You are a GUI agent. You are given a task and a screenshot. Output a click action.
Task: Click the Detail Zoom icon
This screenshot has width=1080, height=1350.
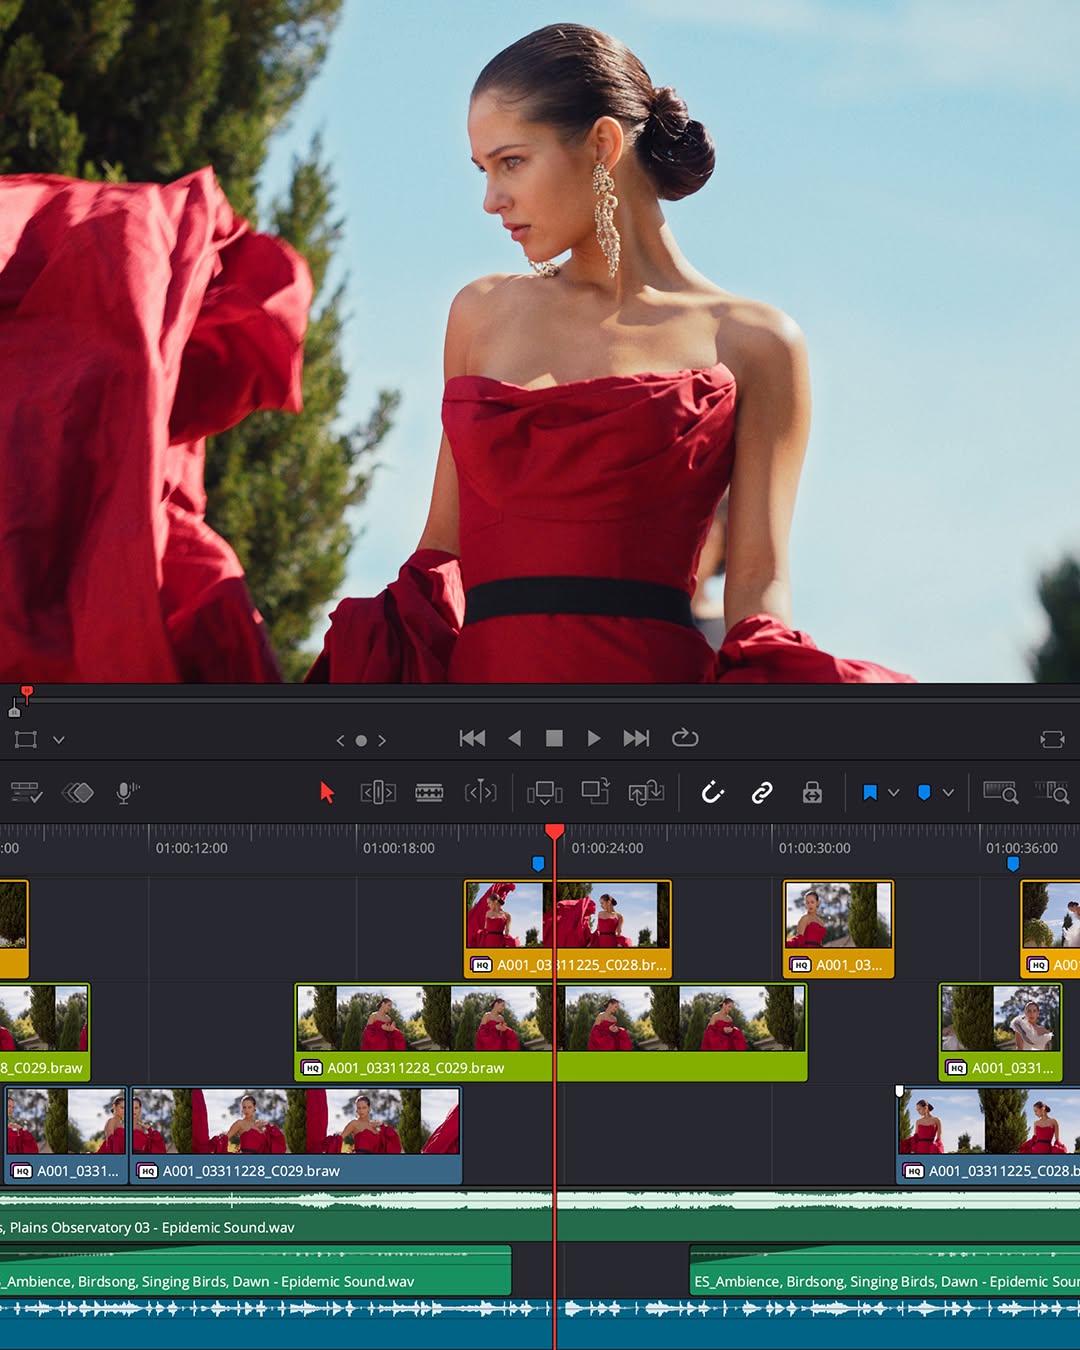point(1052,793)
